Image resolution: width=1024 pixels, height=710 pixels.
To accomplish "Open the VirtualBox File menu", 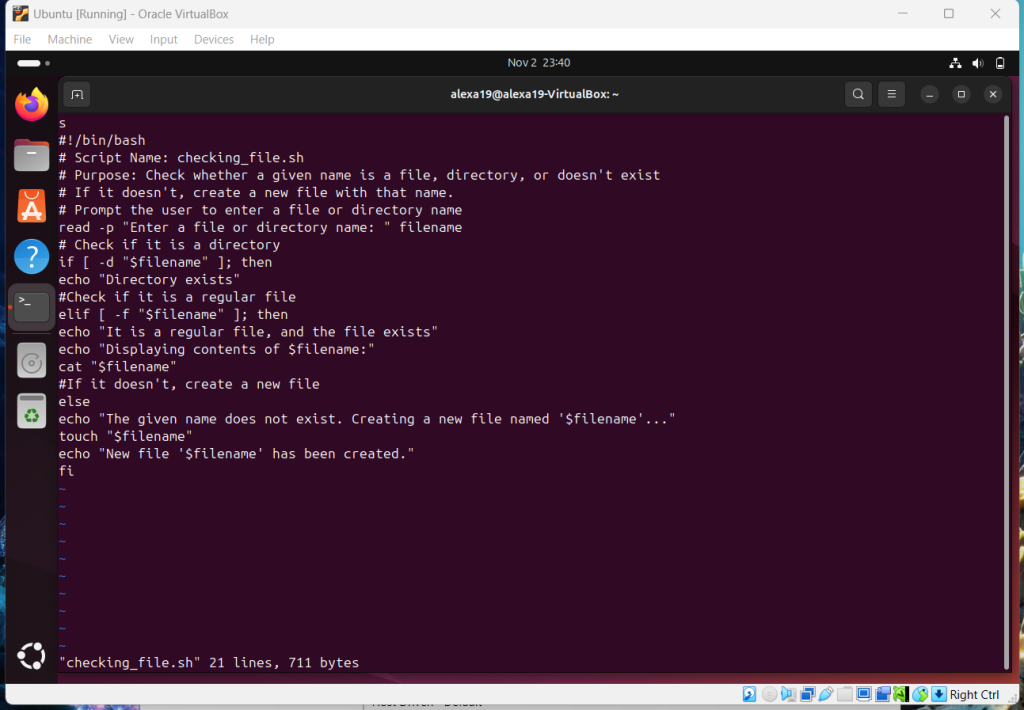I will (x=22, y=39).
